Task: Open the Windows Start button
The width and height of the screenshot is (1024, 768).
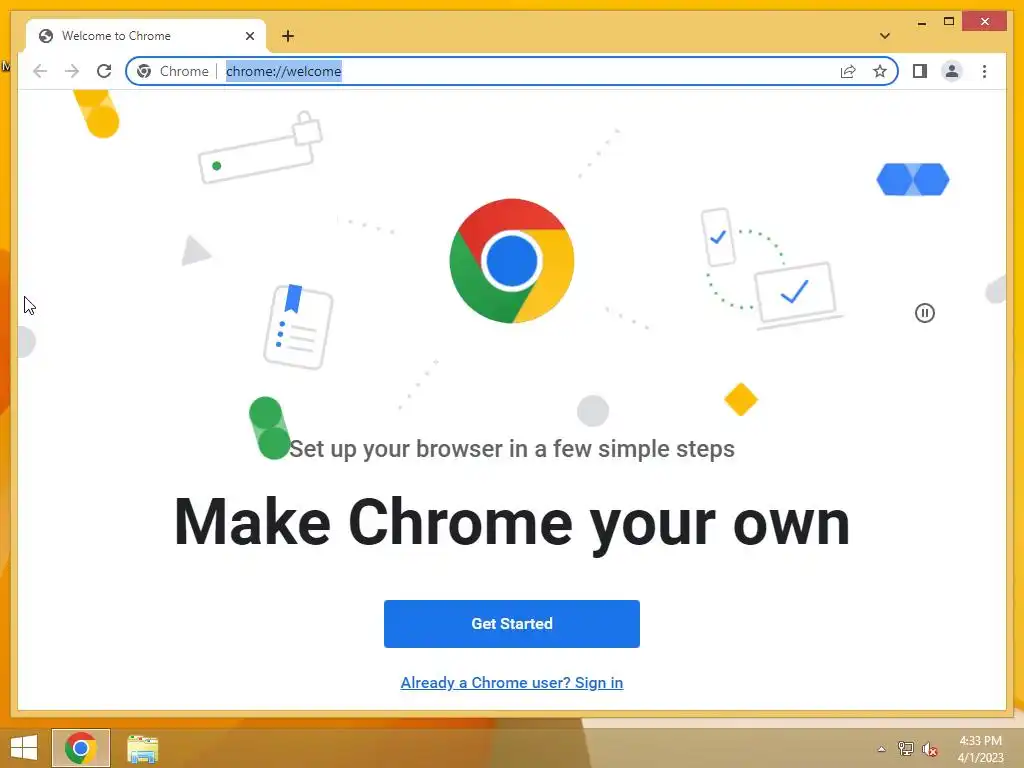Action: coord(24,748)
